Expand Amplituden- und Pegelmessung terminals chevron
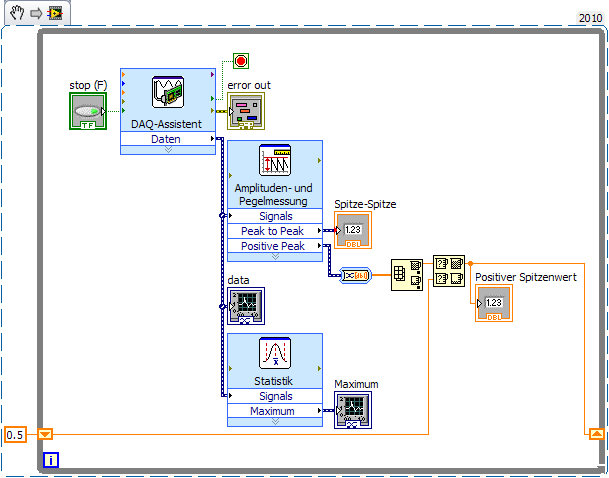Screen dimensions: 609x478 tap(275, 257)
